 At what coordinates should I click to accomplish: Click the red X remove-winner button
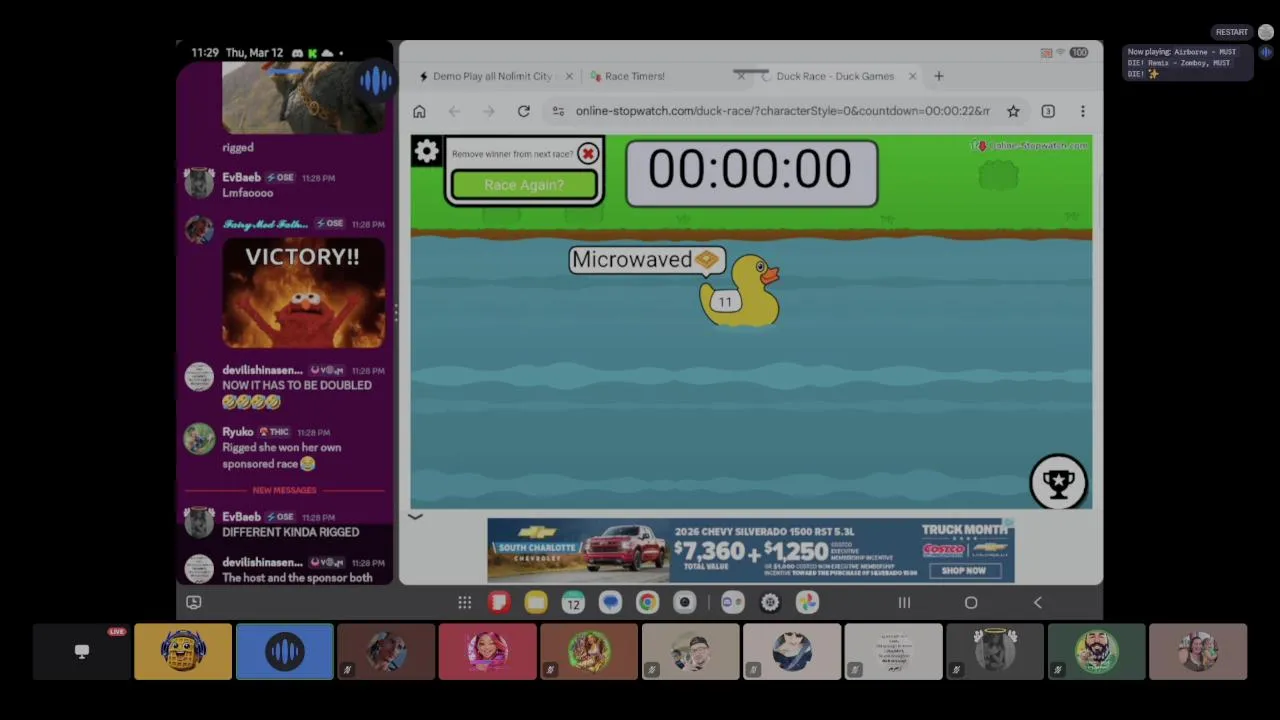coord(588,153)
